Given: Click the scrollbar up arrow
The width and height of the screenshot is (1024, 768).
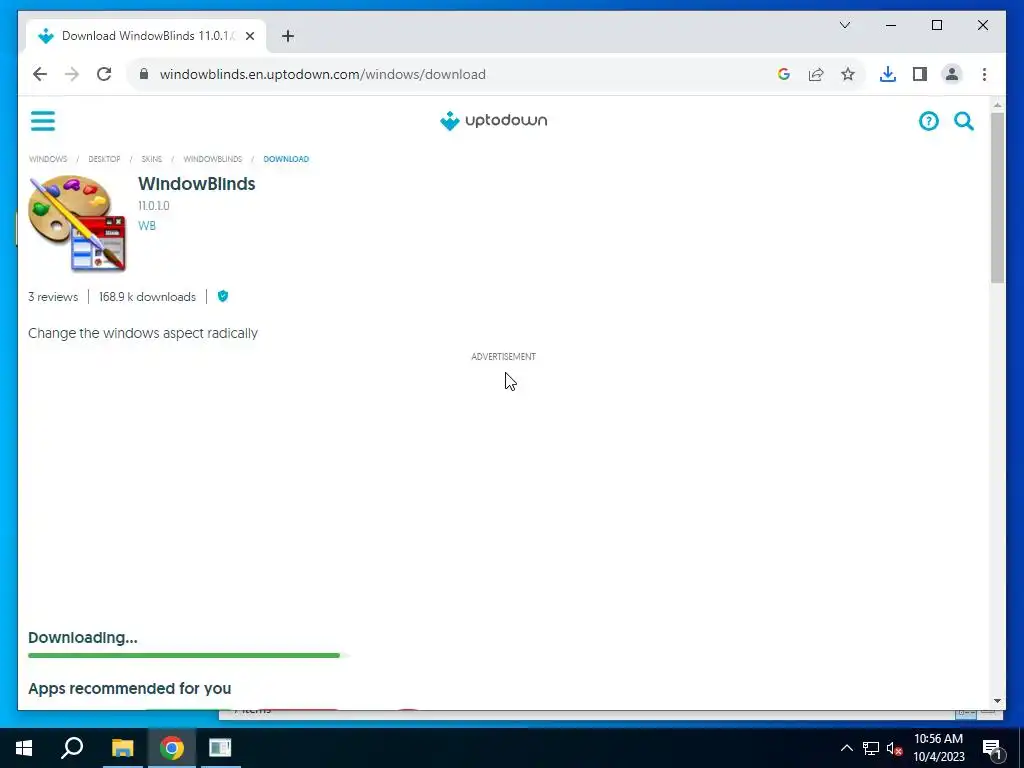Looking at the screenshot, I should tap(997, 104).
